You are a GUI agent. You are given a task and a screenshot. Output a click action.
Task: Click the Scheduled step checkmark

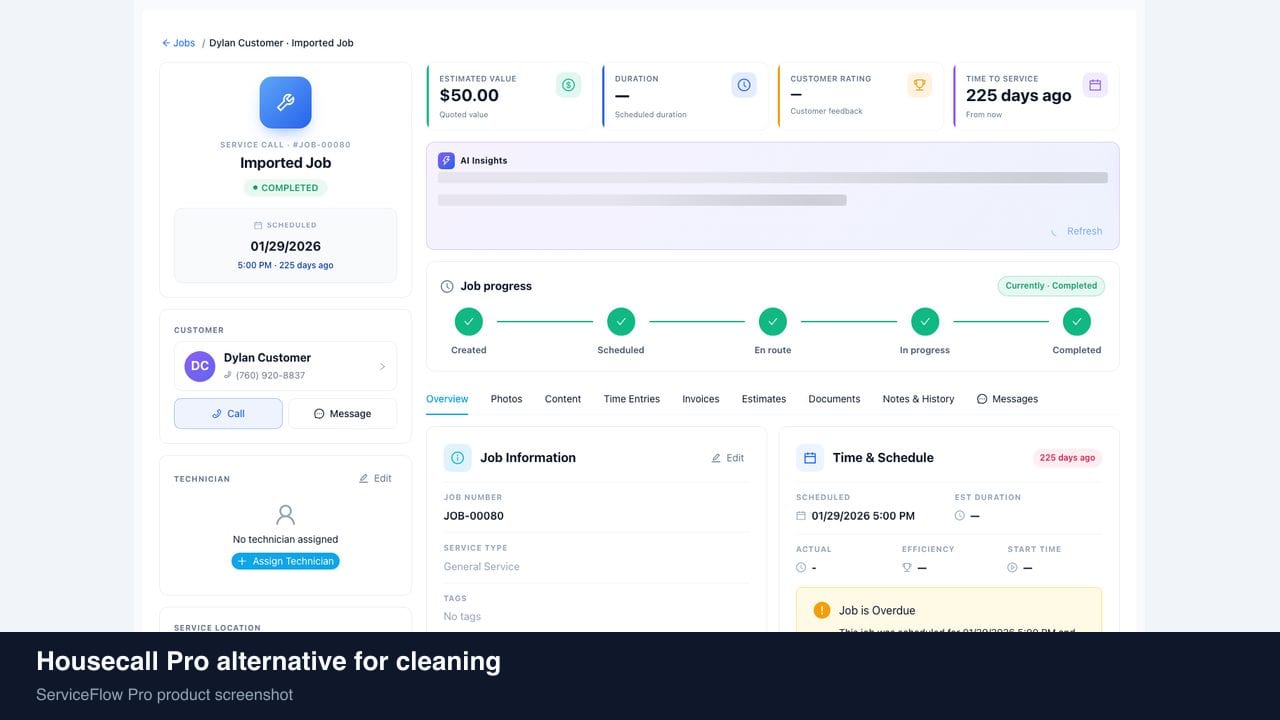tap(621, 322)
